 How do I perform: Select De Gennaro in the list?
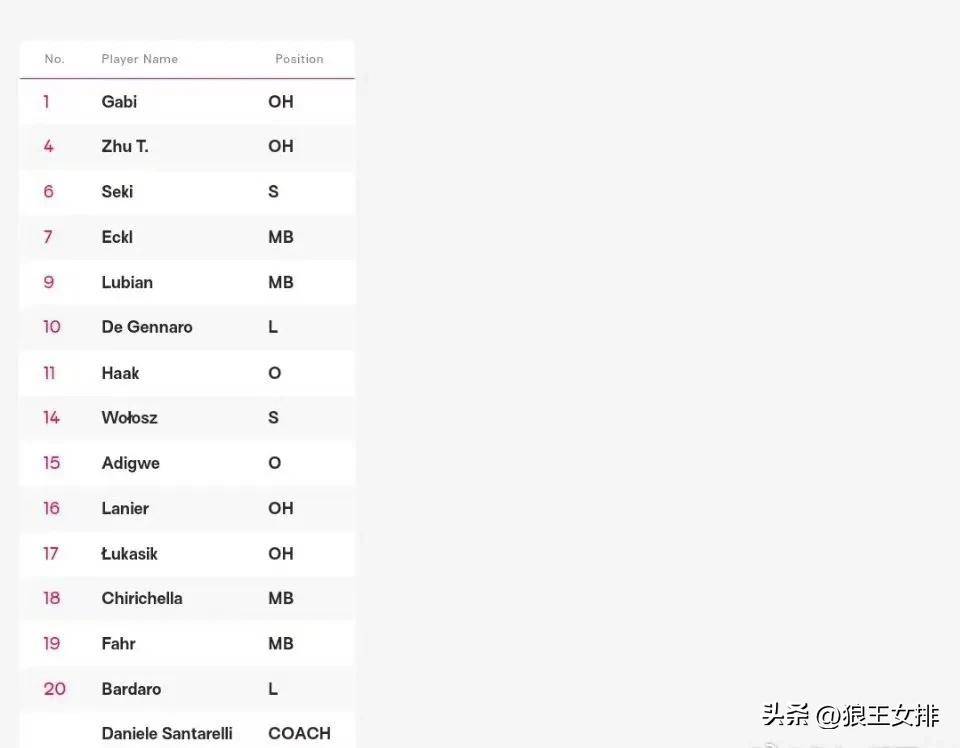147,327
